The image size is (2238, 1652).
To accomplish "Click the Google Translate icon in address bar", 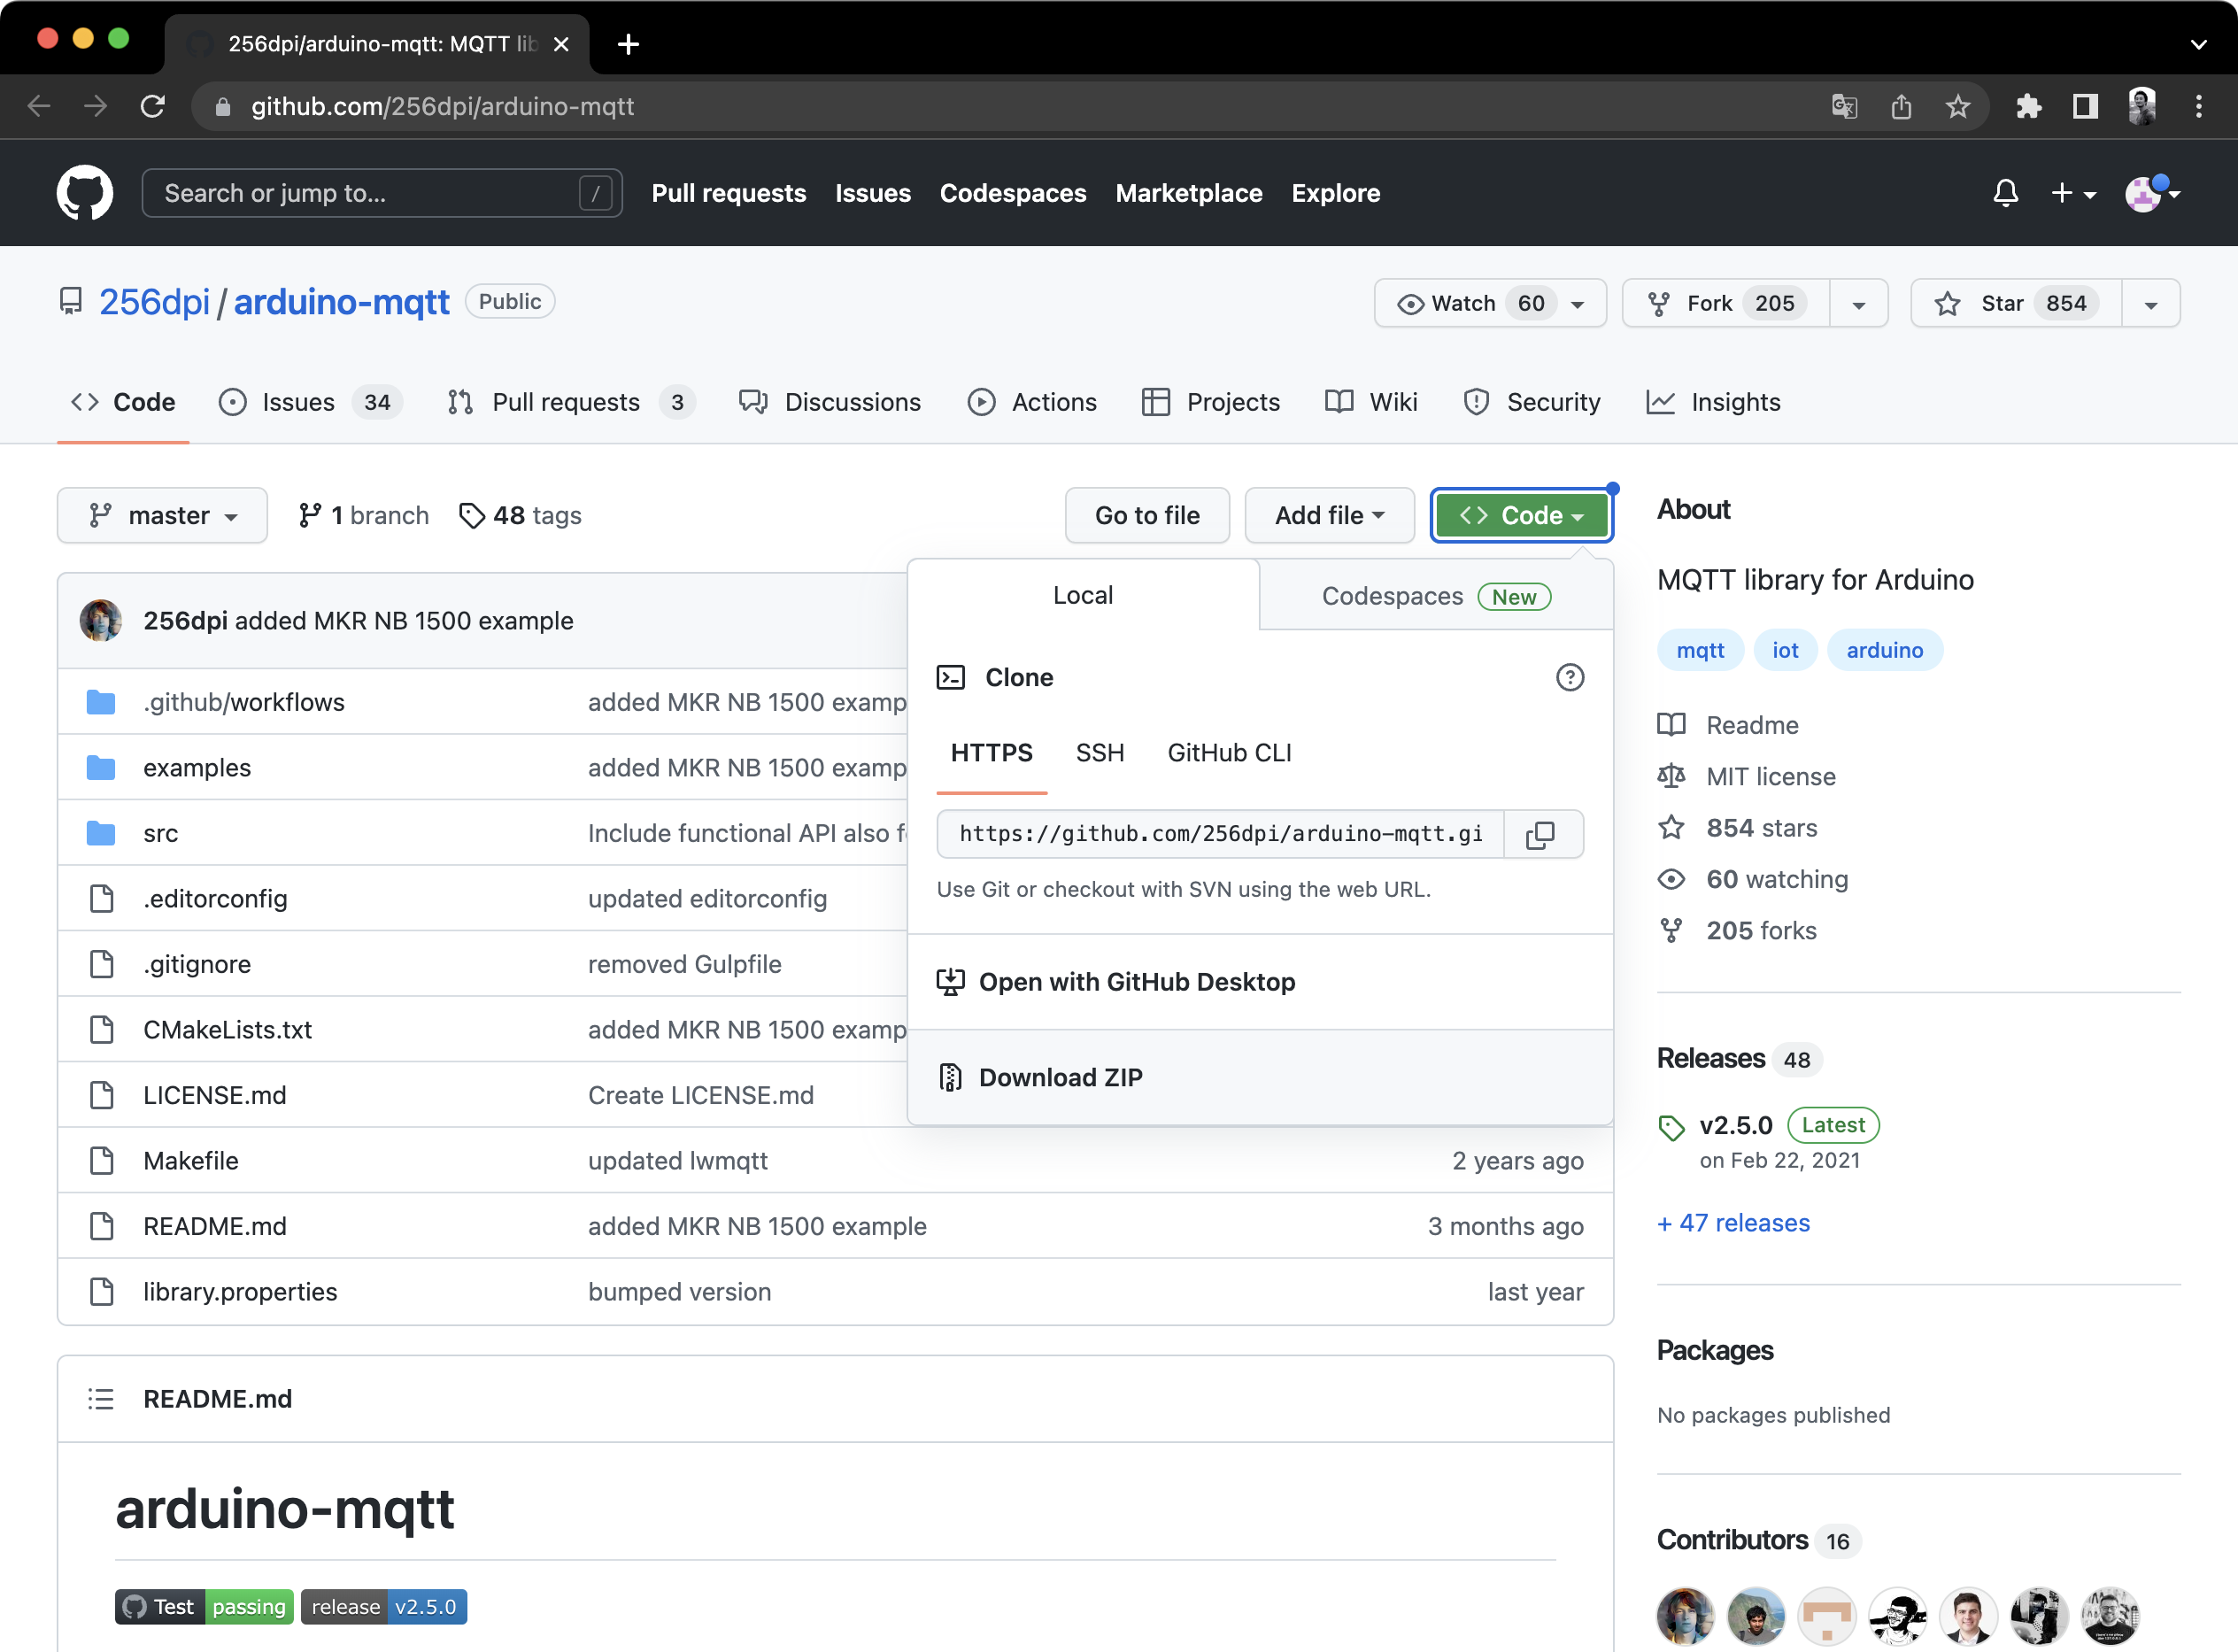I will tap(1844, 106).
